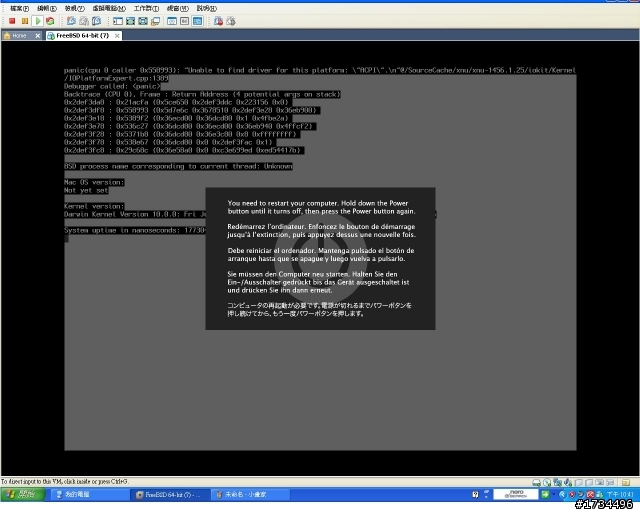Viewport: 640px width, 512px height.
Task: Click the sound device status bar icon
Action: click(x=568, y=483)
